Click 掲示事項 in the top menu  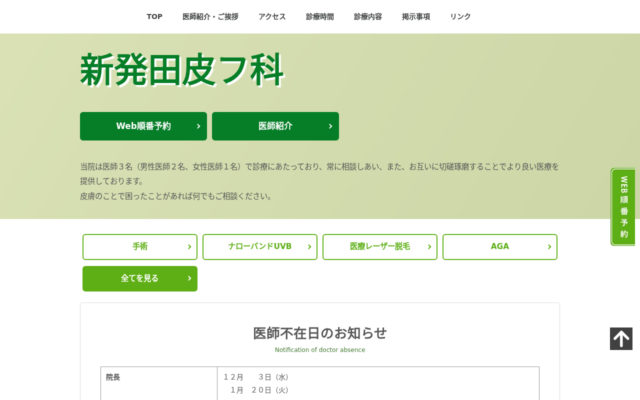click(416, 17)
